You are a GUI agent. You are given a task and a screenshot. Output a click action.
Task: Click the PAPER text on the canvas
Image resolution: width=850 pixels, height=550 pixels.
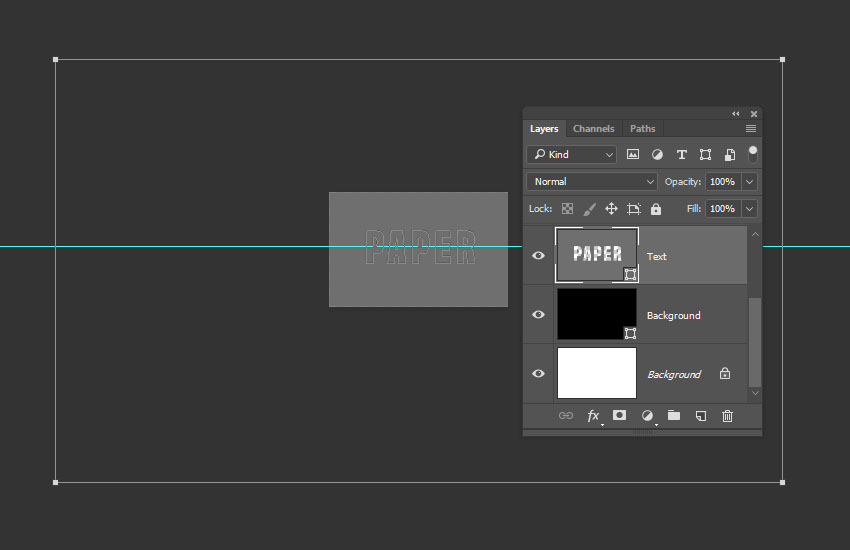pyautogui.click(x=421, y=247)
